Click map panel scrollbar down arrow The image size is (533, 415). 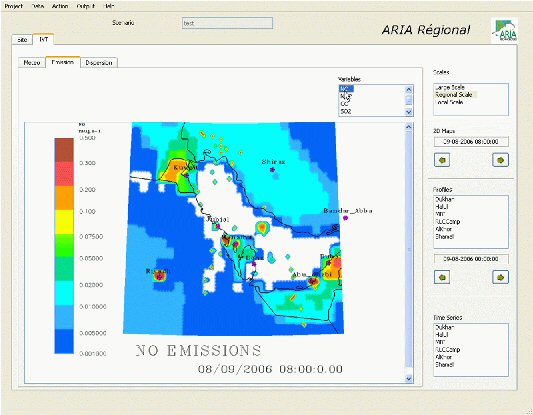click(409, 378)
